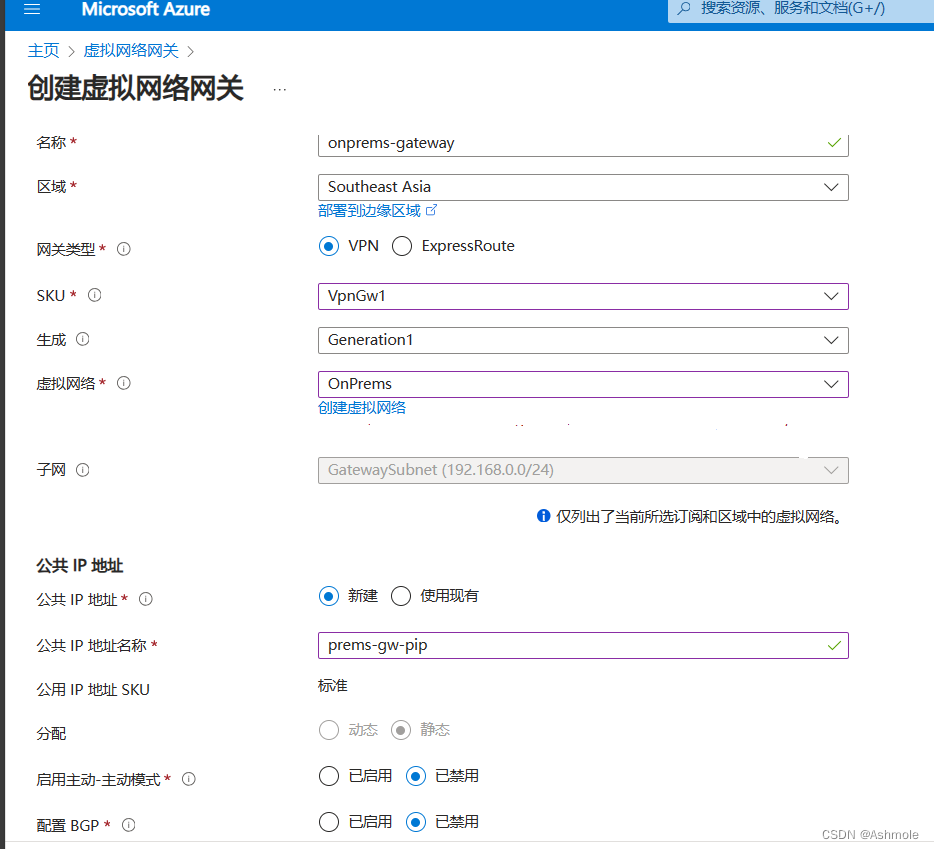Open the GatewaySubnet subnet dropdown

pyautogui.click(x=583, y=470)
